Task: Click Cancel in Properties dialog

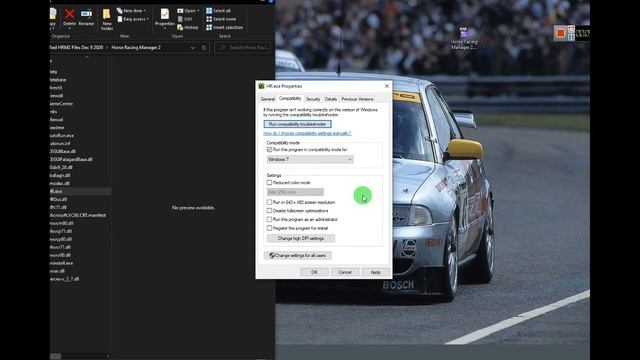Action: [345, 272]
